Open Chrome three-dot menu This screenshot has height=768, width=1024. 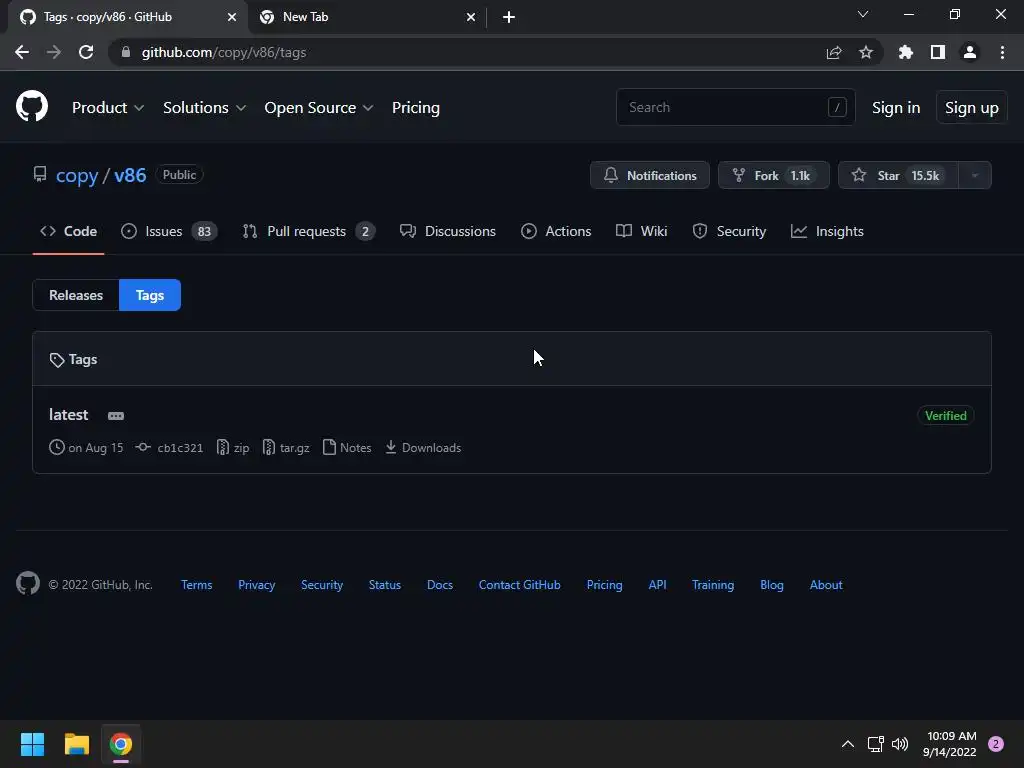point(1002,52)
